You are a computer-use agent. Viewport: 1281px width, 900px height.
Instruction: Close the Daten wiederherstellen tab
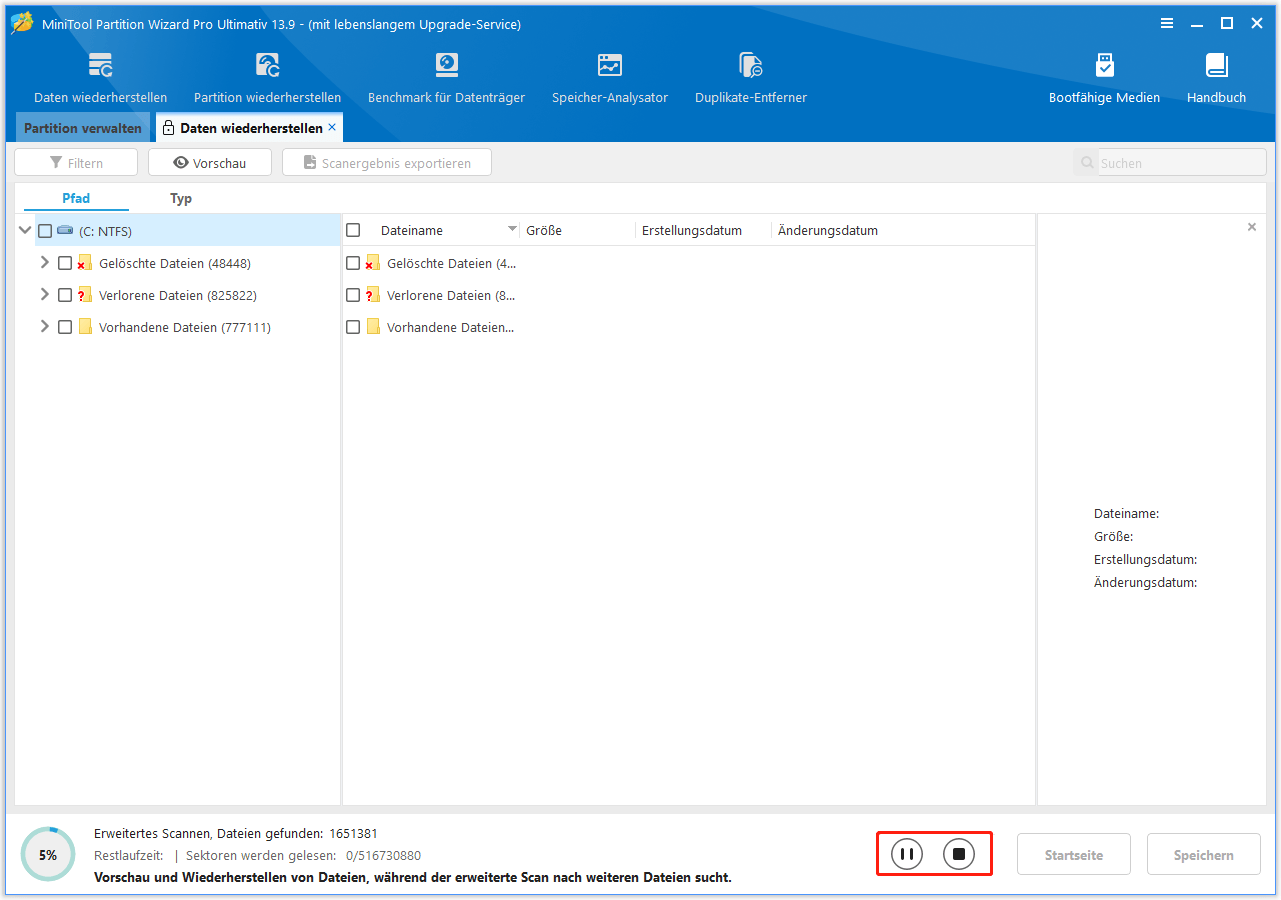pyautogui.click(x=332, y=128)
